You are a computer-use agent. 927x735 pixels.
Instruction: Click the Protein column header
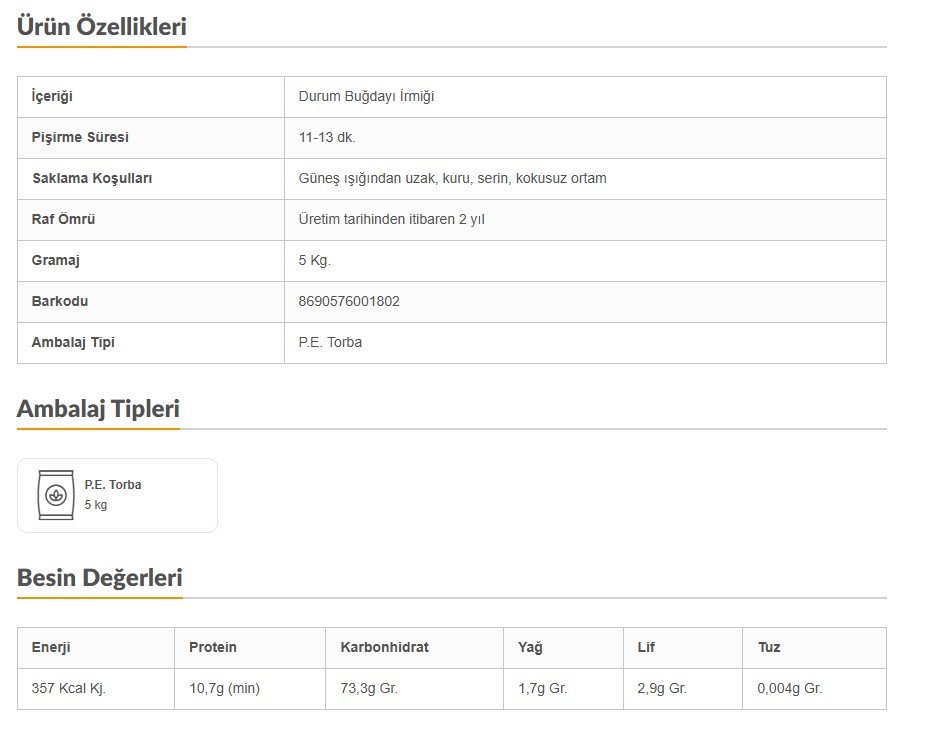[213, 647]
